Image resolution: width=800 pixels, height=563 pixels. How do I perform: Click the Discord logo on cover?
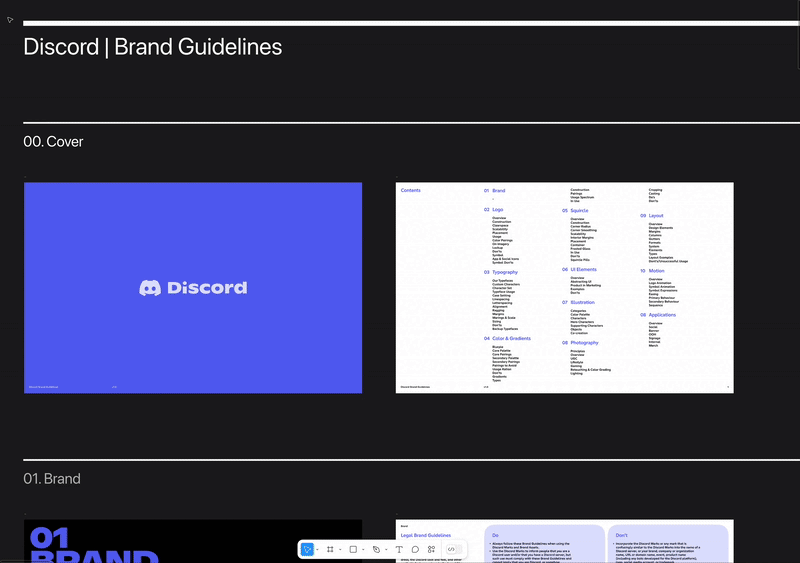[x=193, y=288]
